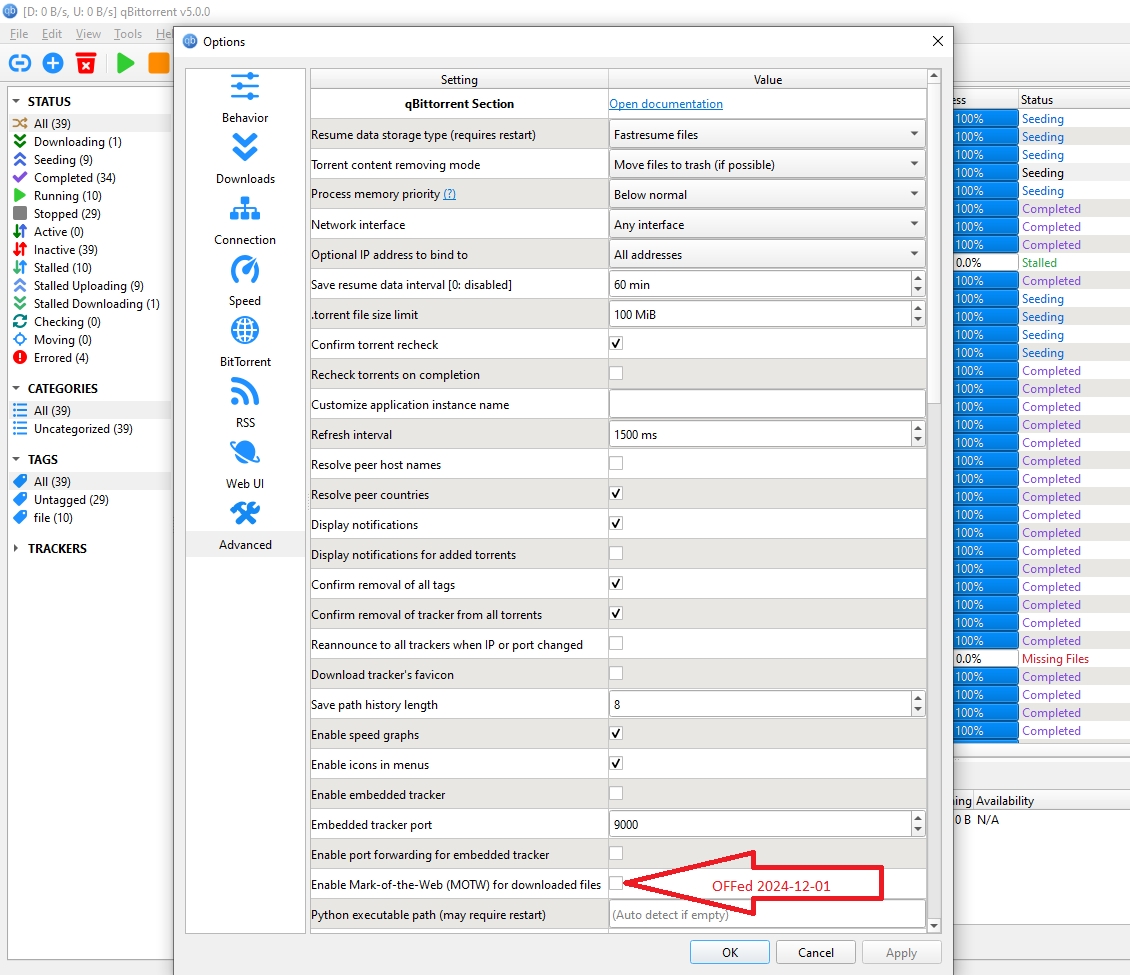Enable Recheck torrents on completion
Viewport: 1130px width, 975px height.
pyautogui.click(x=616, y=373)
